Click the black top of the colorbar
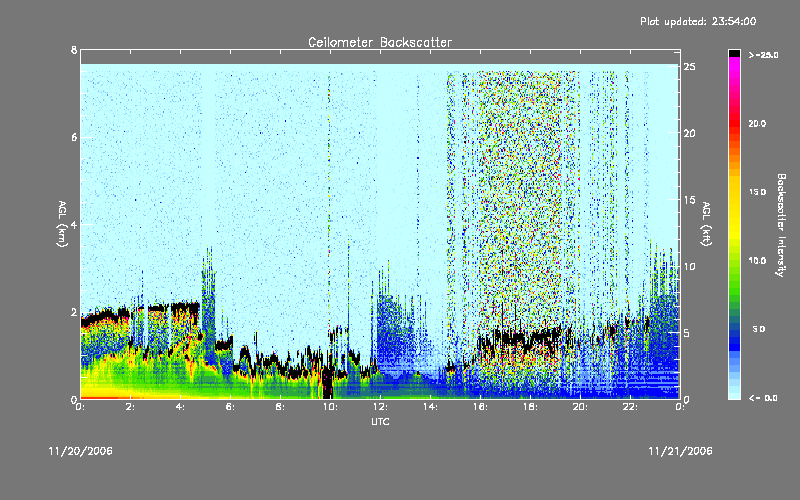This screenshot has width=800, height=500. coord(734,53)
